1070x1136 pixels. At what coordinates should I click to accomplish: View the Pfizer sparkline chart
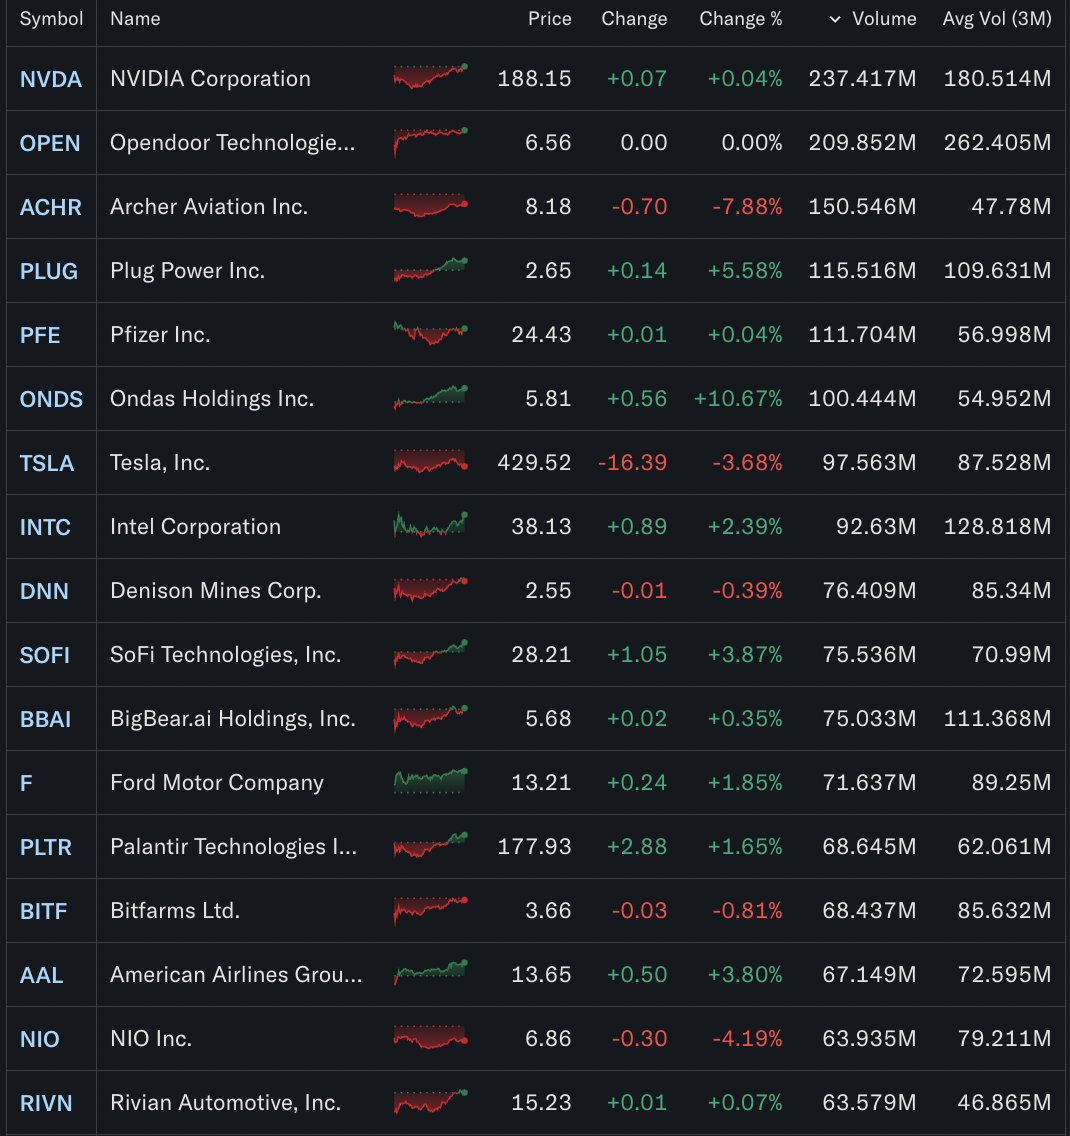[430, 333]
